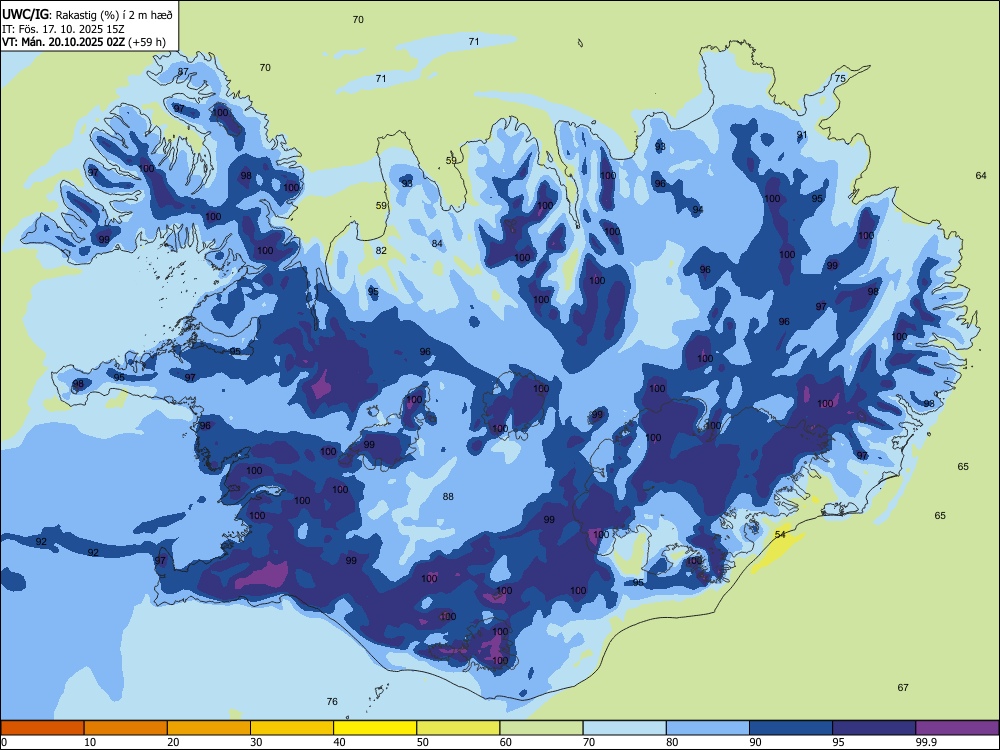Select the '30' legend tick label
Image resolution: width=1000 pixels, height=750 pixels.
pos(256,742)
